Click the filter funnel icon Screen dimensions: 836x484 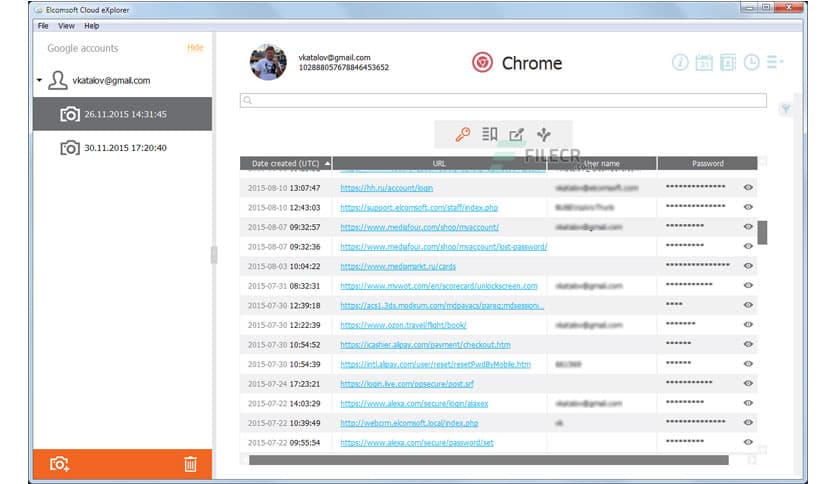[x=785, y=109]
